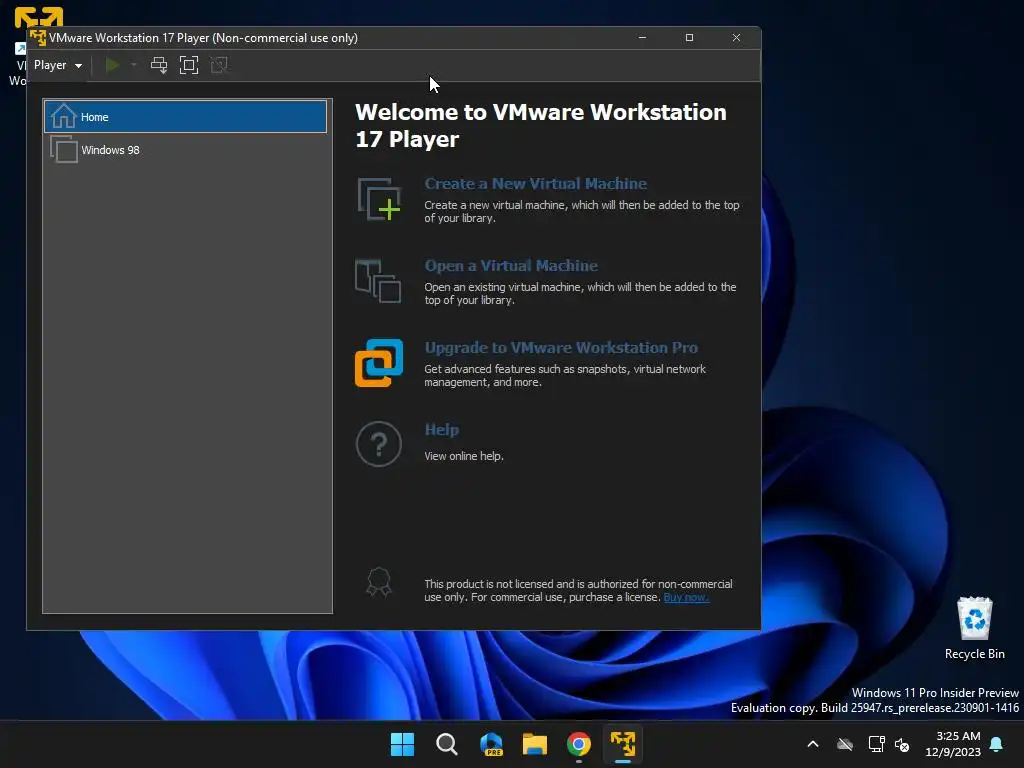Select Home in the library list
1024x768 pixels.
[x=185, y=117]
